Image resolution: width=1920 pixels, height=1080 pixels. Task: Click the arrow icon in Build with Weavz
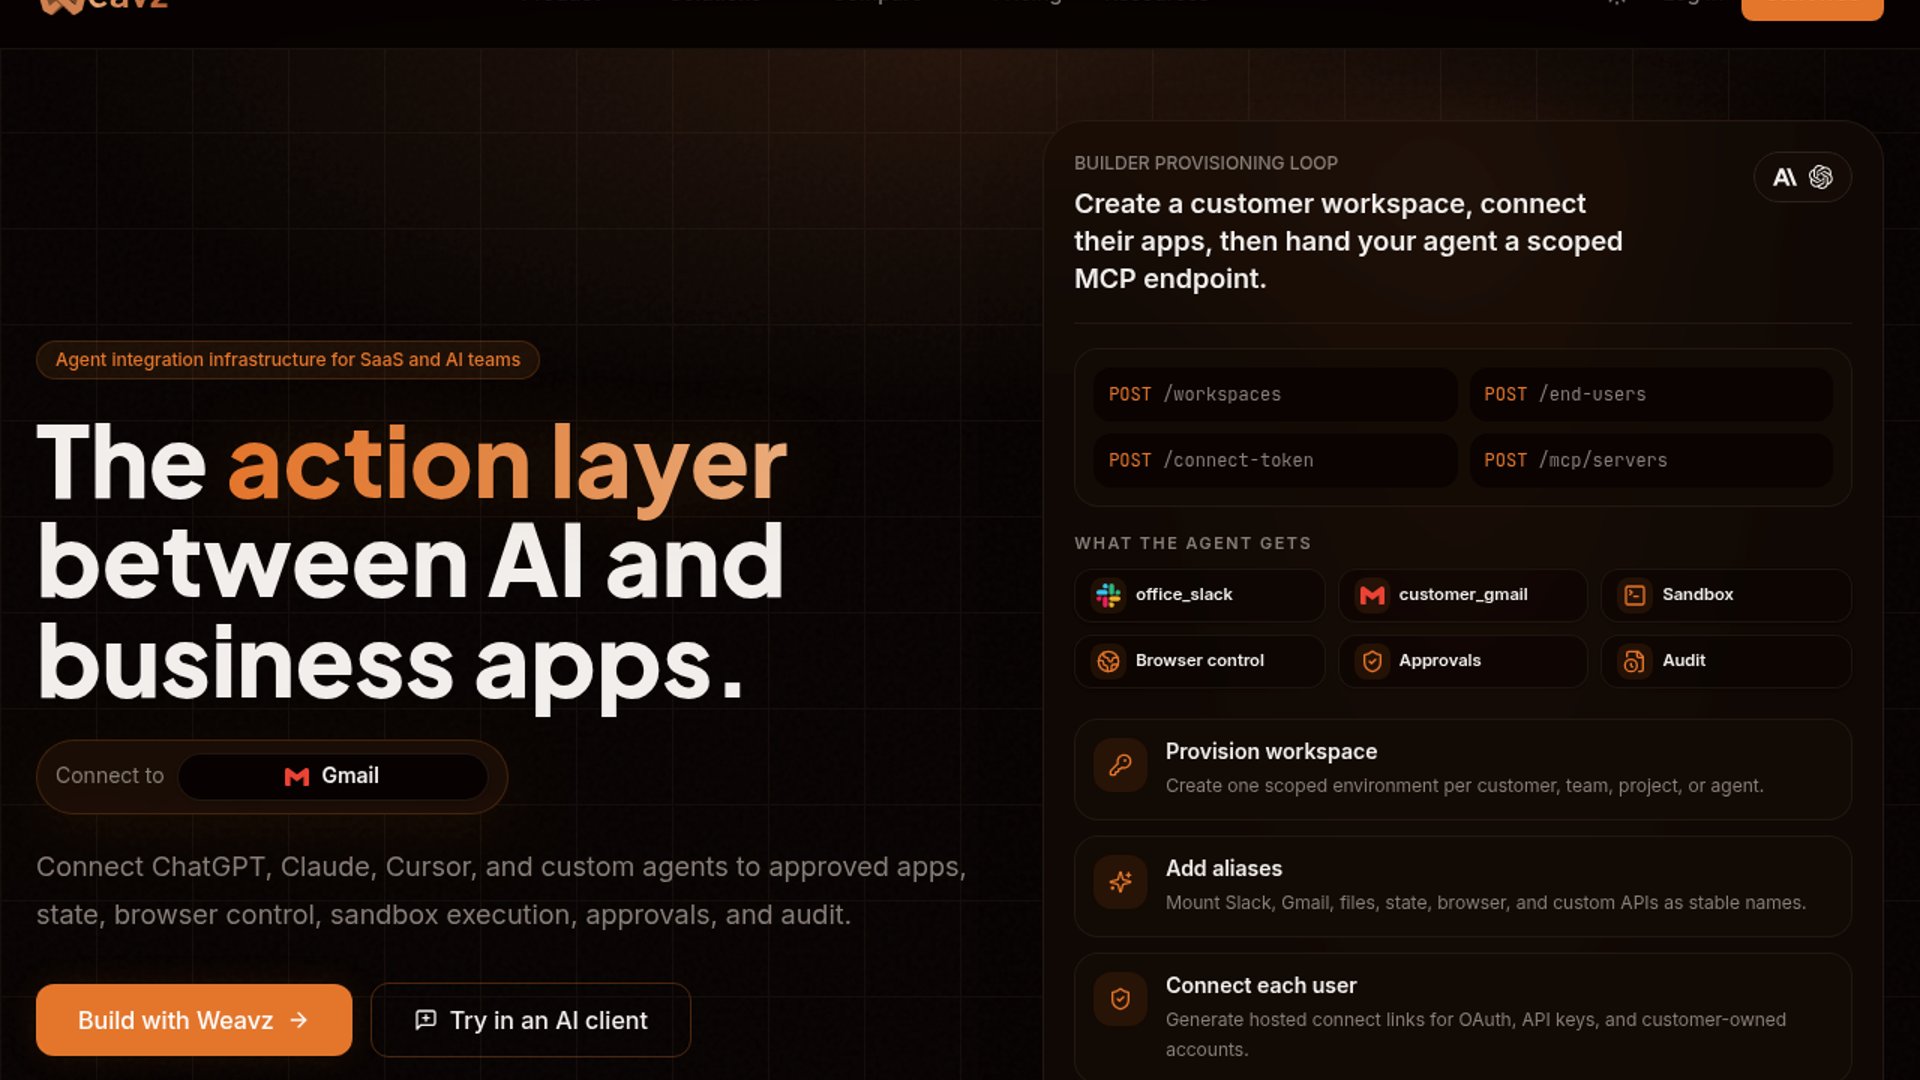pos(299,1020)
